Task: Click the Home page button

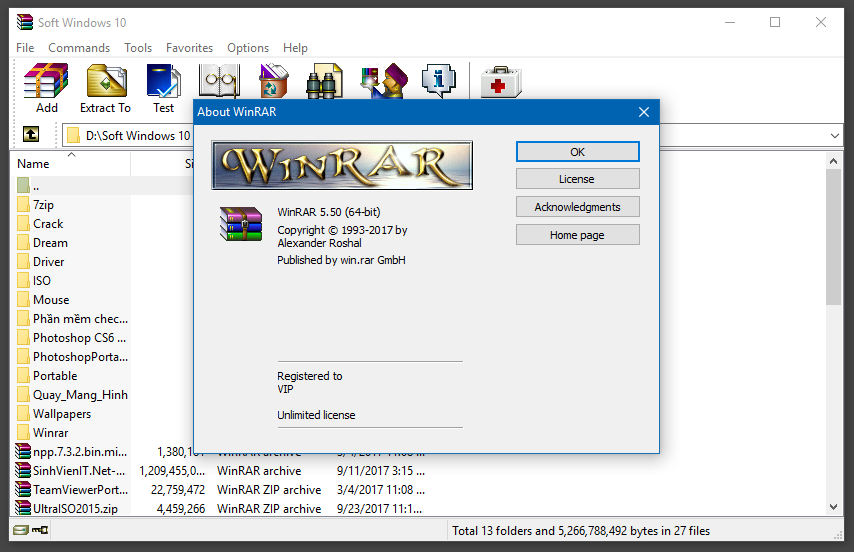Action: click(x=577, y=235)
